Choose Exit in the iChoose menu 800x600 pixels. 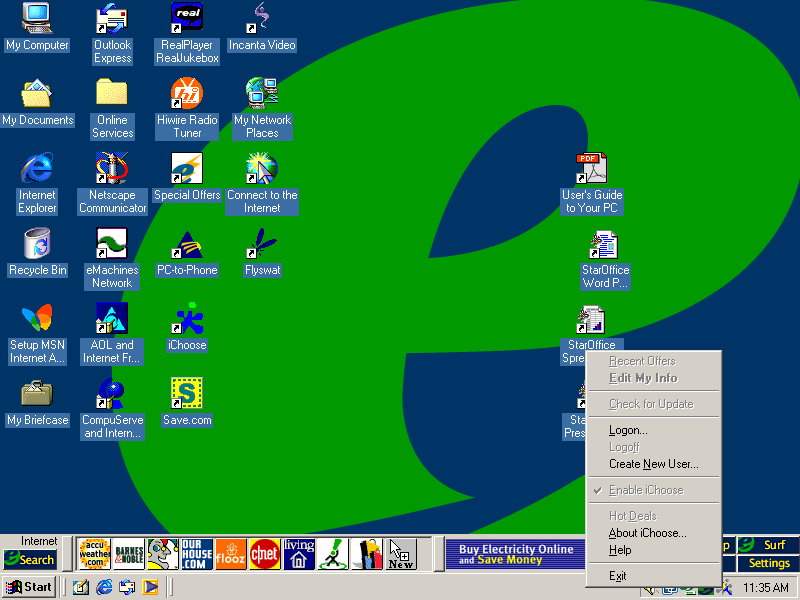tap(618, 576)
